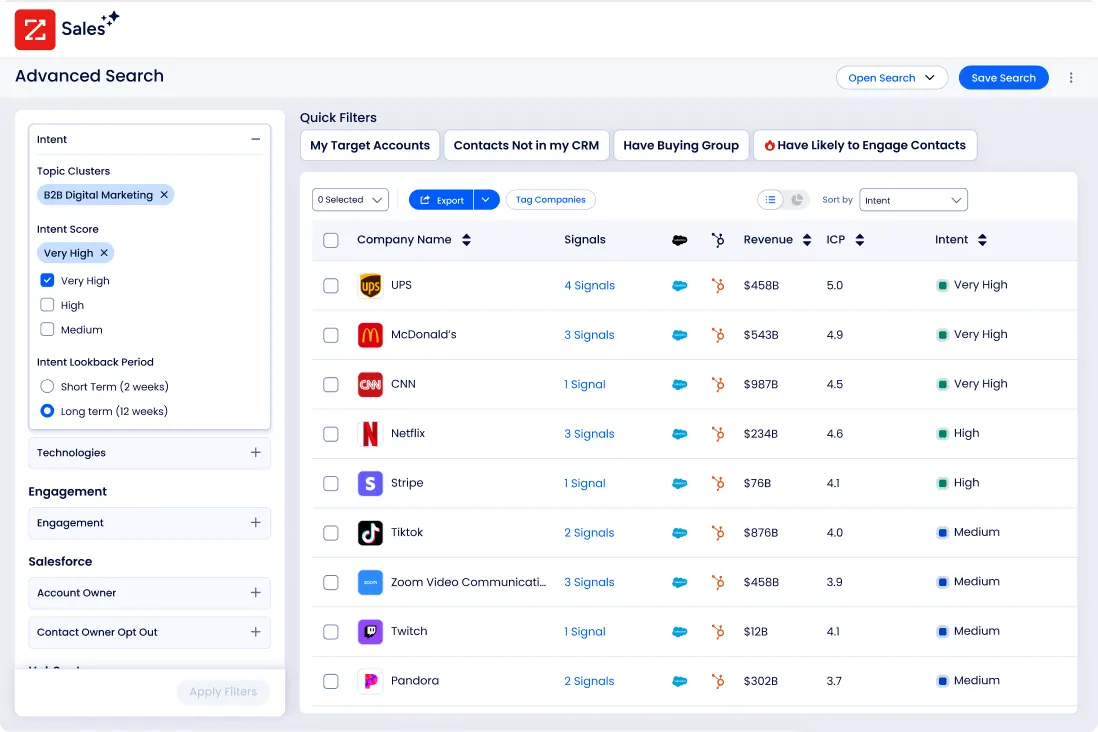Click the HubSpot icon in Netflix row
The image size is (1098, 732).
pyautogui.click(x=717, y=434)
